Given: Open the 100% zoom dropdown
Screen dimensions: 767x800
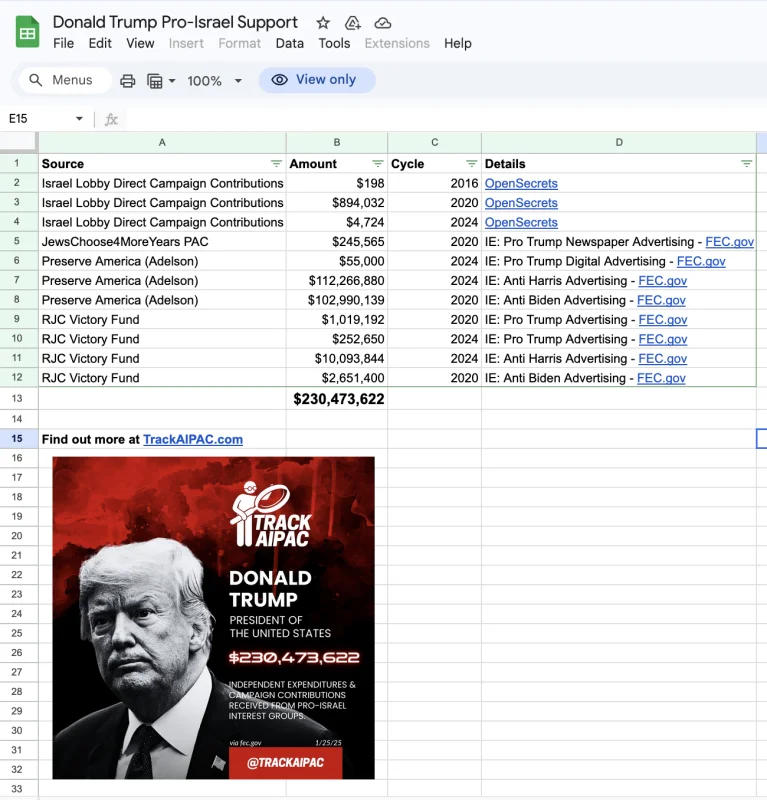Looking at the screenshot, I should [x=214, y=81].
